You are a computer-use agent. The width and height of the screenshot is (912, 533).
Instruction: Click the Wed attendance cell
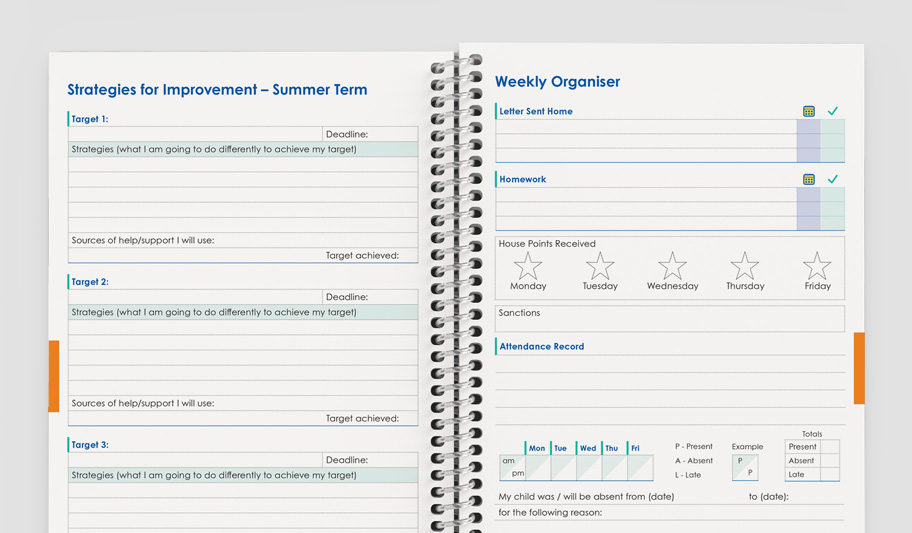tap(589, 468)
